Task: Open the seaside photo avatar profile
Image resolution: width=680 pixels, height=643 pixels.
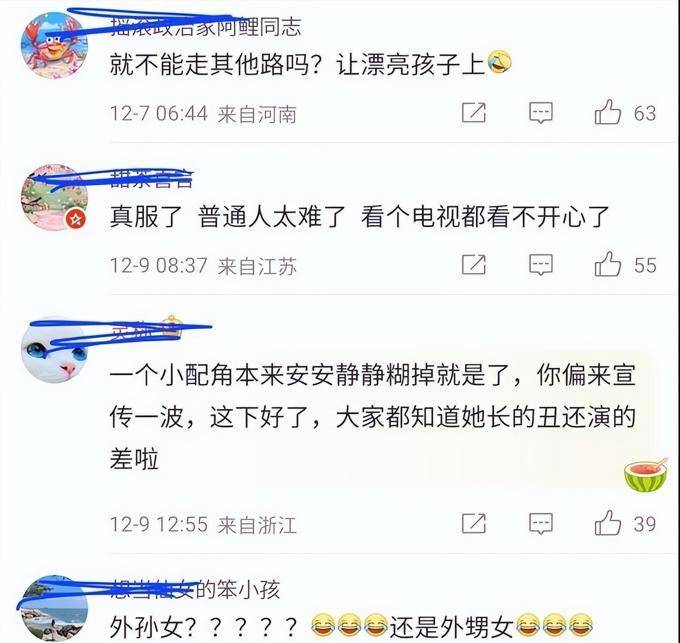Action: click(54, 609)
